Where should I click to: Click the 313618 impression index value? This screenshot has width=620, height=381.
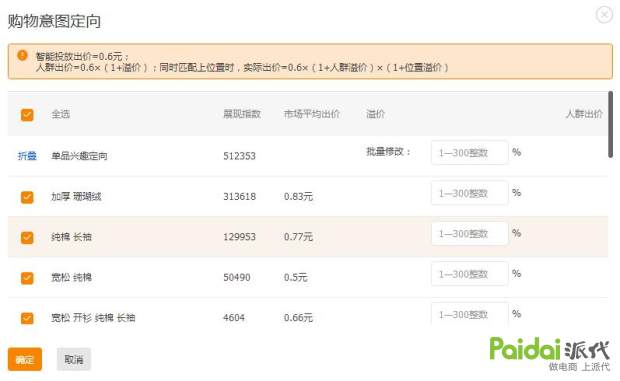240,196
